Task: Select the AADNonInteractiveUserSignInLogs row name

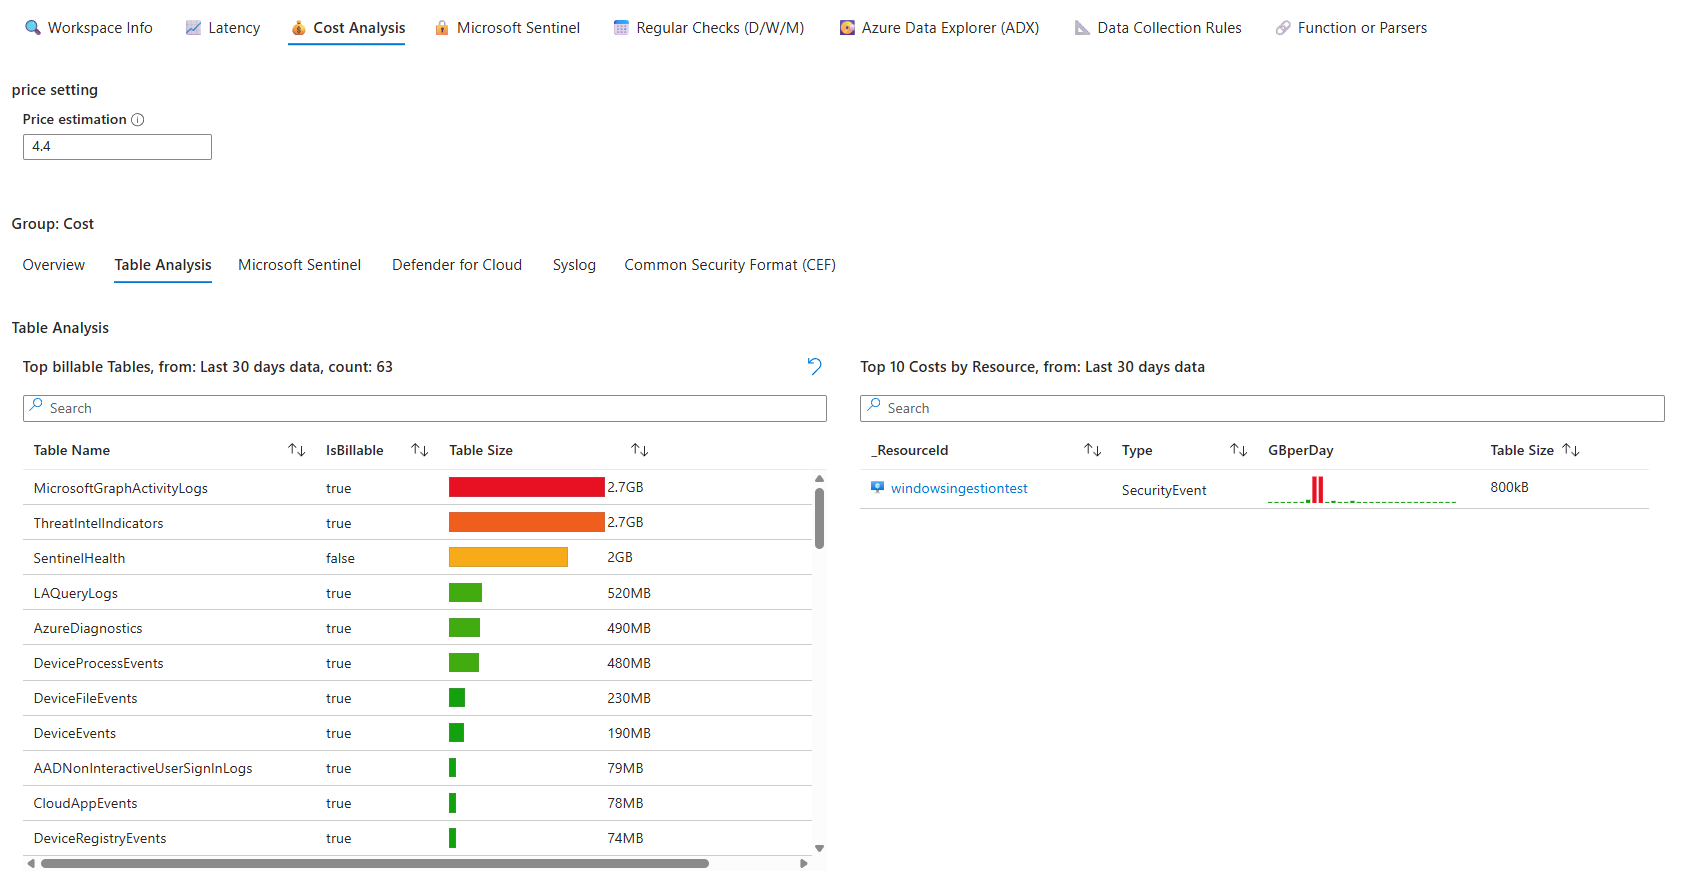Action: [x=143, y=769]
